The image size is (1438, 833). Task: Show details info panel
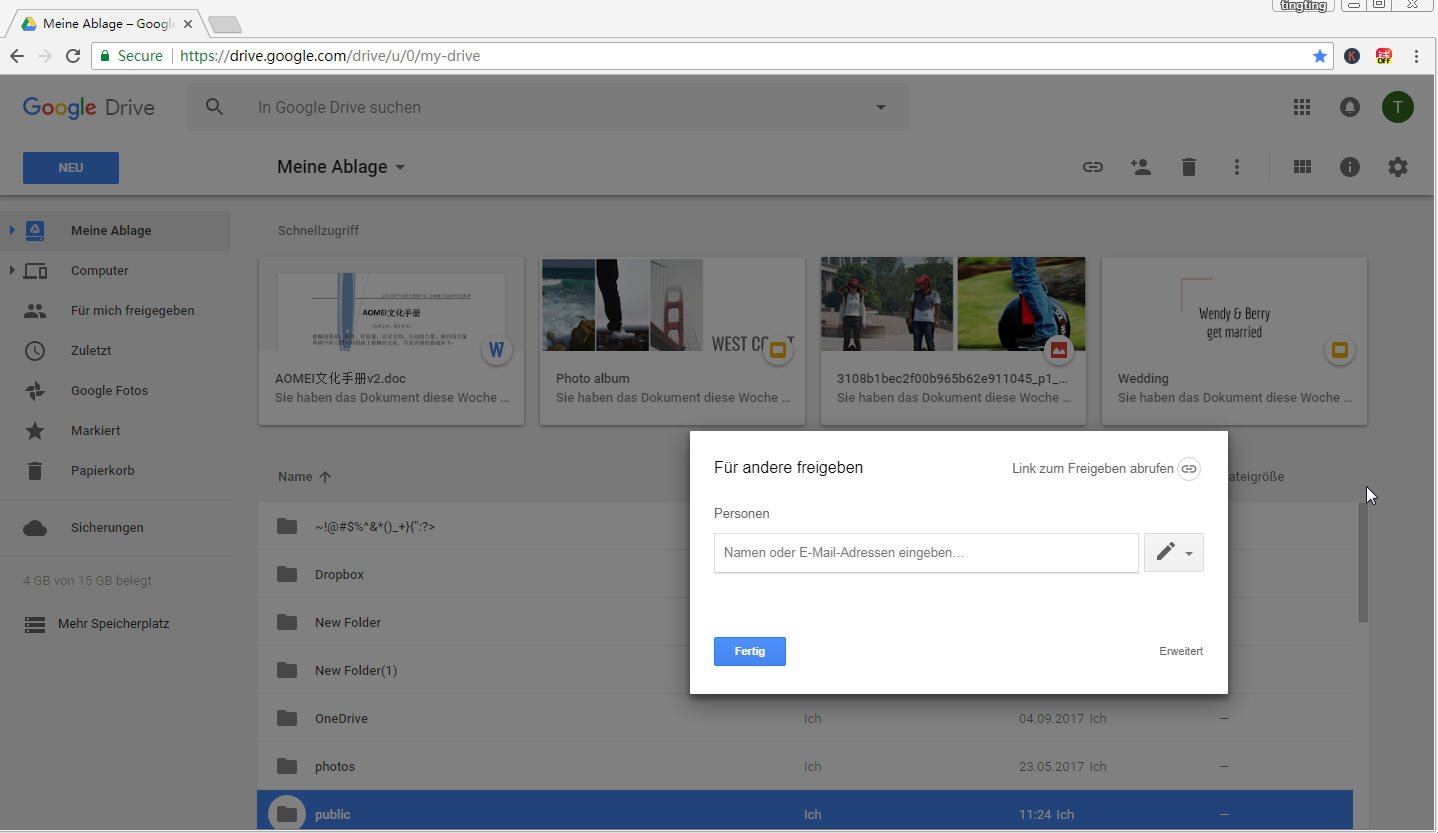(1350, 167)
